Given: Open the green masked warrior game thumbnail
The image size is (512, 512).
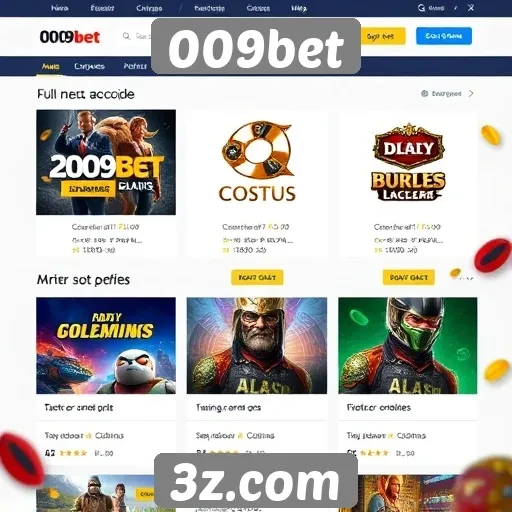Looking at the screenshot, I should click(x=408, y=346).
